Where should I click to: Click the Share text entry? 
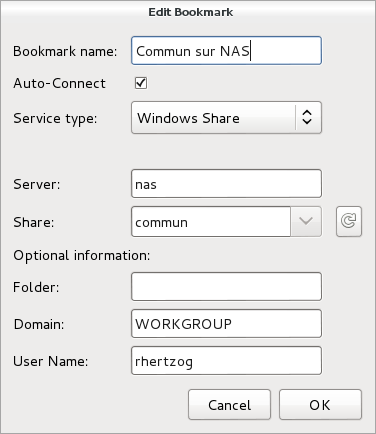[x=211, y=222]
